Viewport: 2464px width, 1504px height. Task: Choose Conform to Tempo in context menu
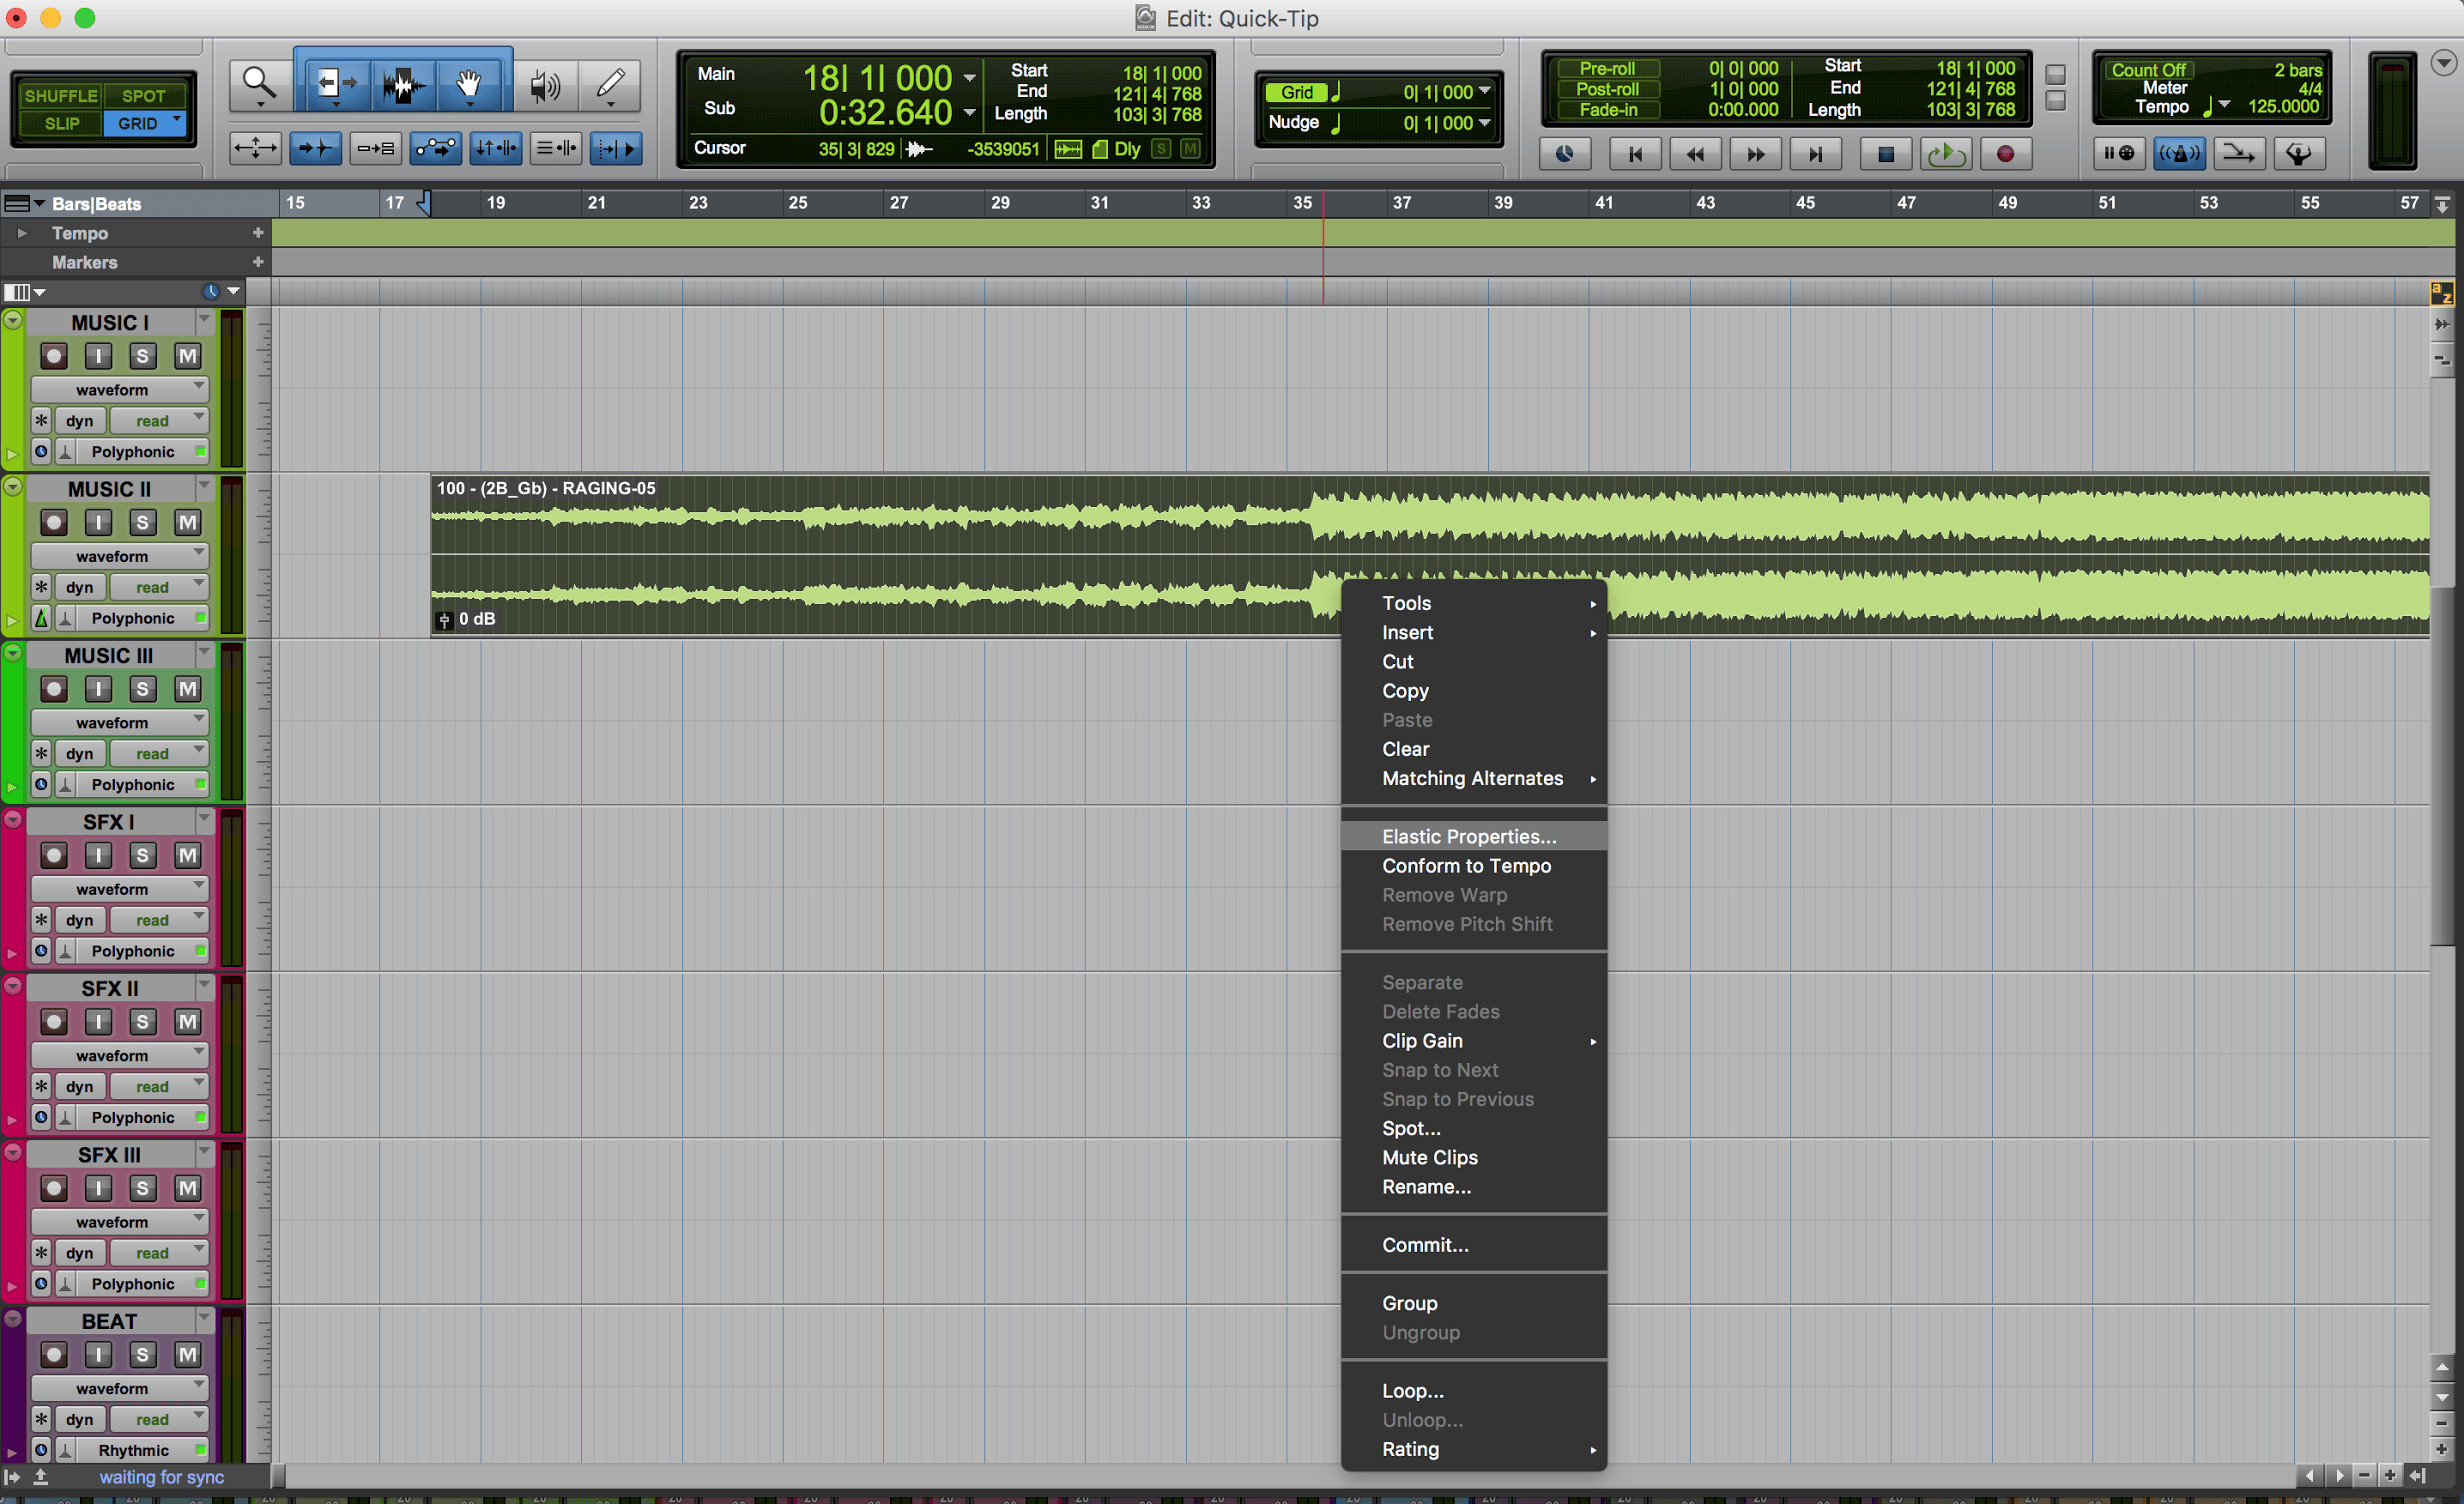coord(1473,865)
